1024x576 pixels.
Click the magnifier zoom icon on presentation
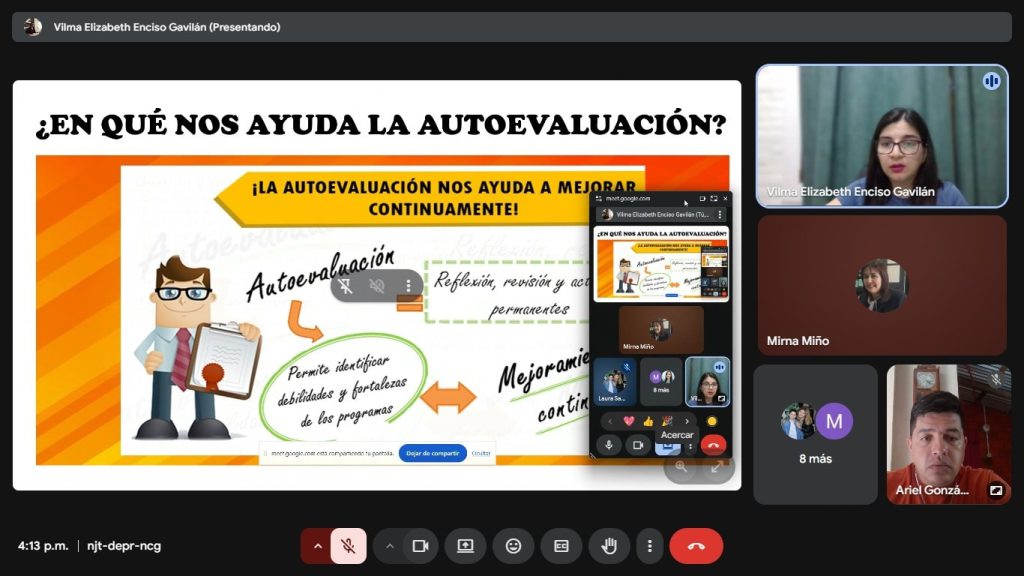[x=682, y=467]
